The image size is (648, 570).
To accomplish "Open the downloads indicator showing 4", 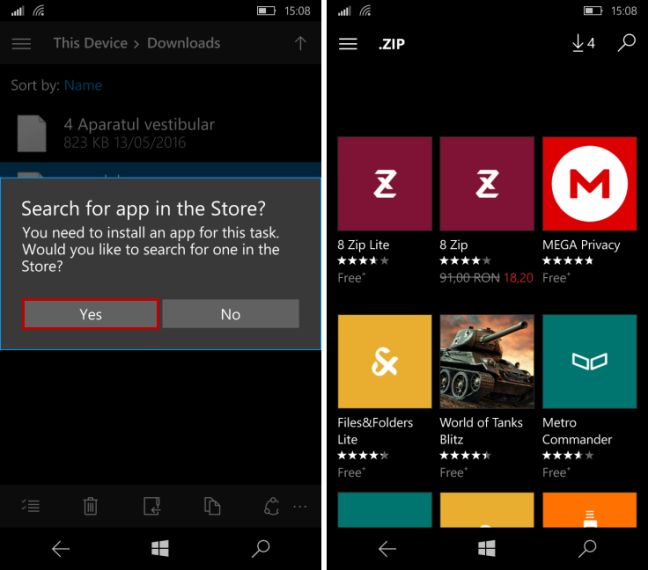I will click(583, 43).
